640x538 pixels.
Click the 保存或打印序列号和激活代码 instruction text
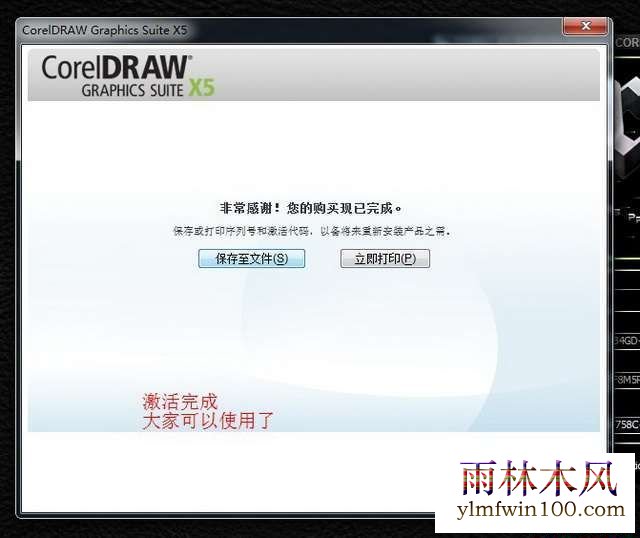312,231
